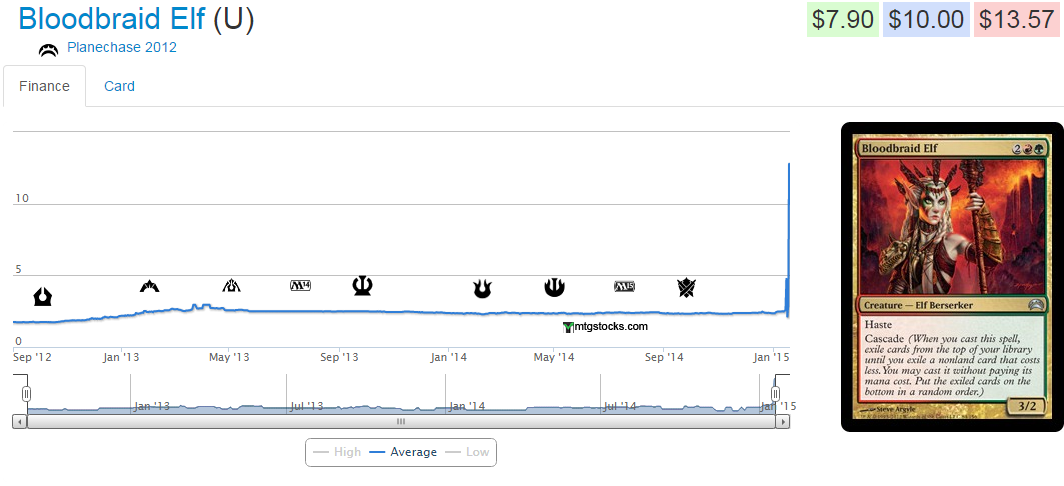Click the Return to Ravnica set icon near Sep '12
The width and height of the screenshot is (1064, 486).
(43, 296)
